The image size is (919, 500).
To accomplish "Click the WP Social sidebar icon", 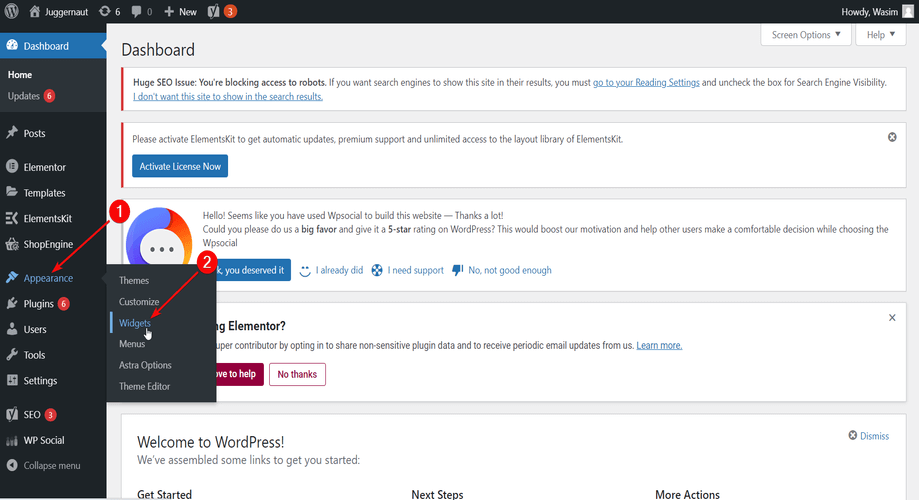I will (x=12, y=440).
